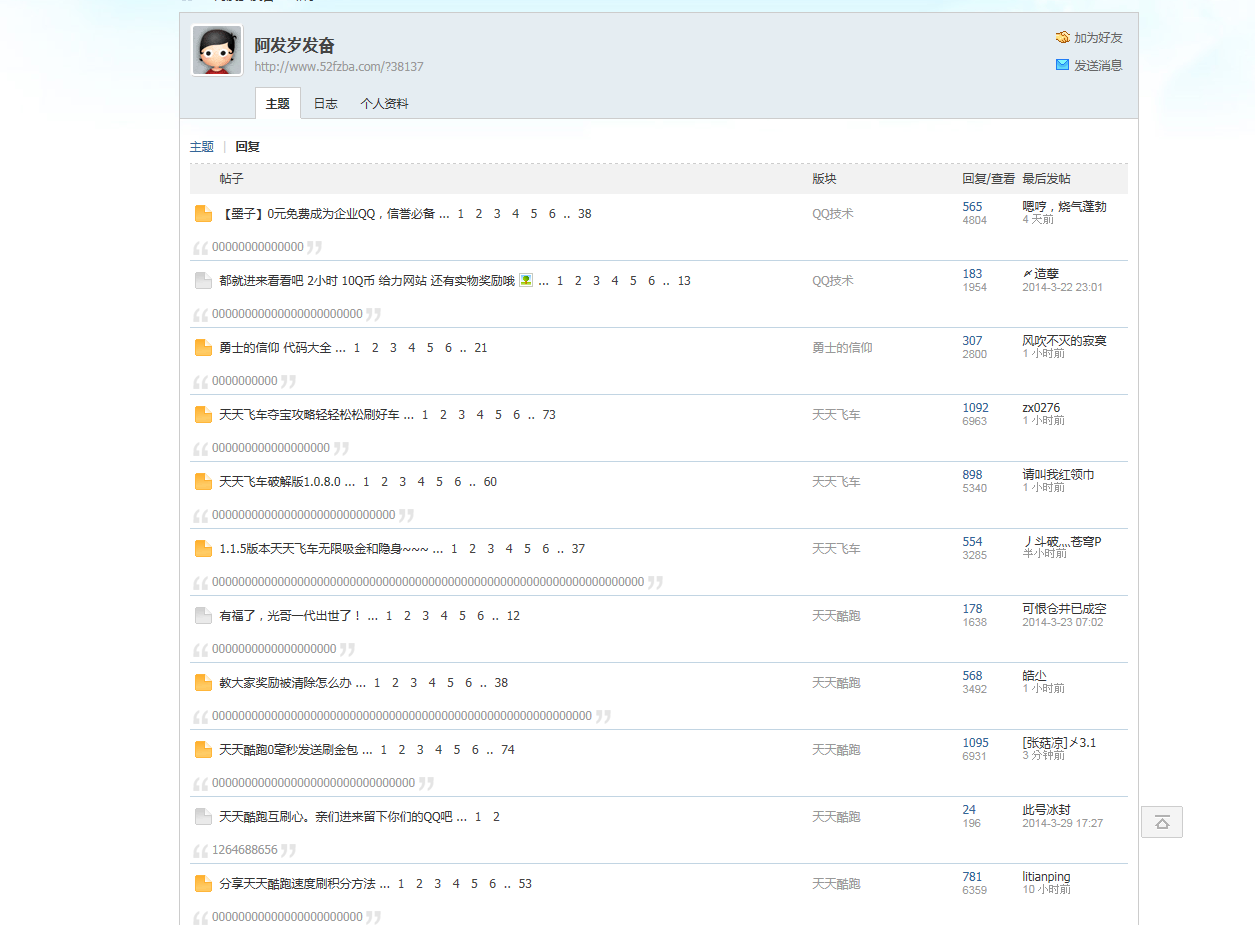Screen dimensions: 1255x925
Task: Click last poster 可恨合并已成空
Action: [x=1064, y=609]
